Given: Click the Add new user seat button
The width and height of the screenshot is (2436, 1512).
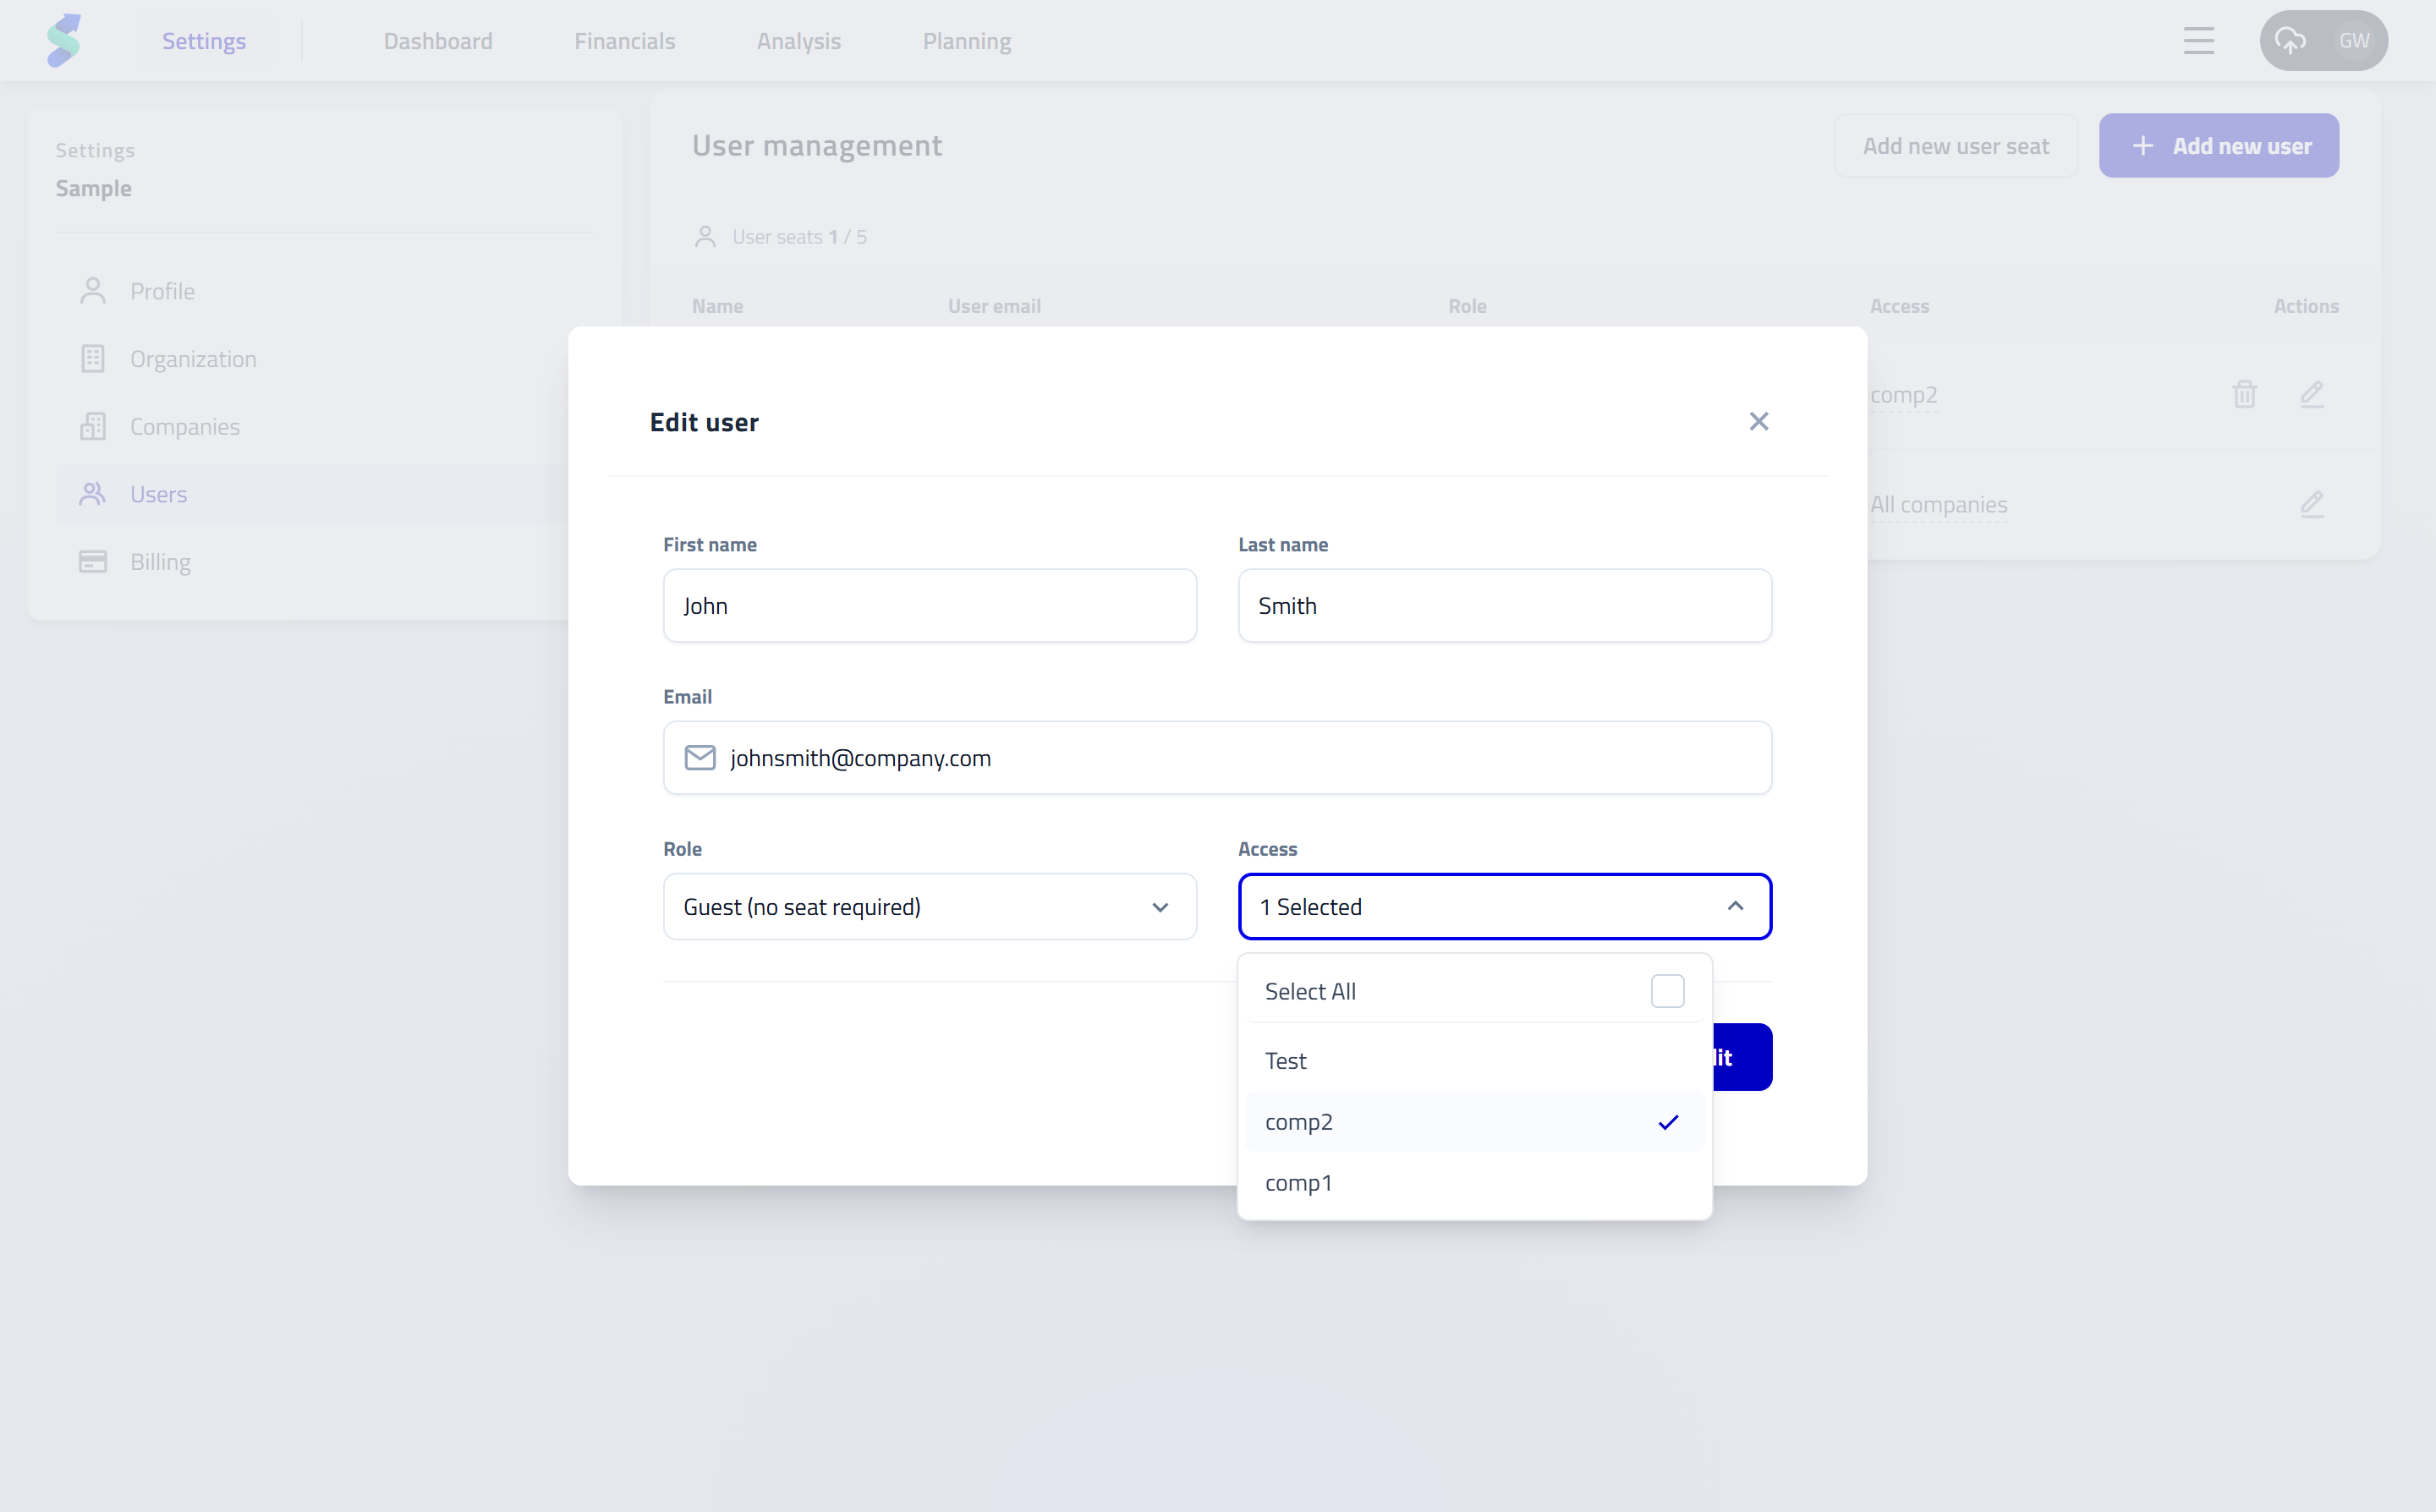Looking at the screenshot, I should click(1955, 145).
